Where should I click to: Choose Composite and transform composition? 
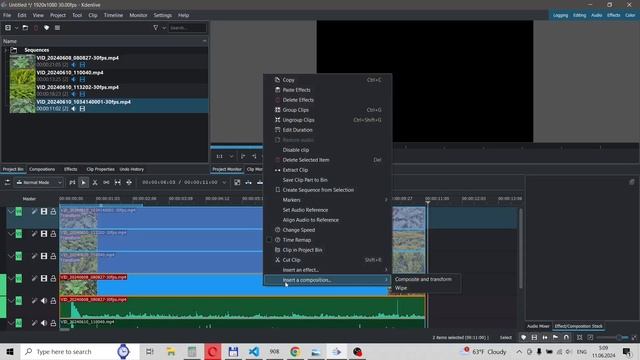tap(423, 279)
